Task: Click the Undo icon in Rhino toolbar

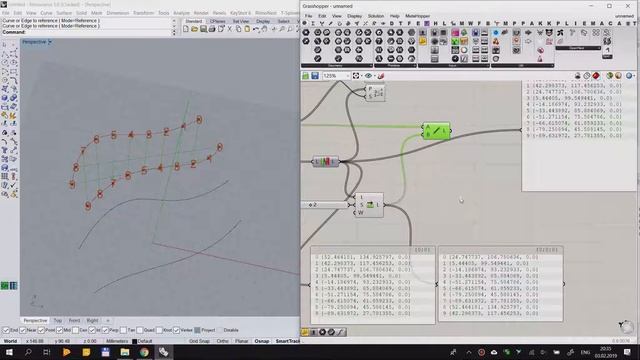Action: click(x=256, y=29)
